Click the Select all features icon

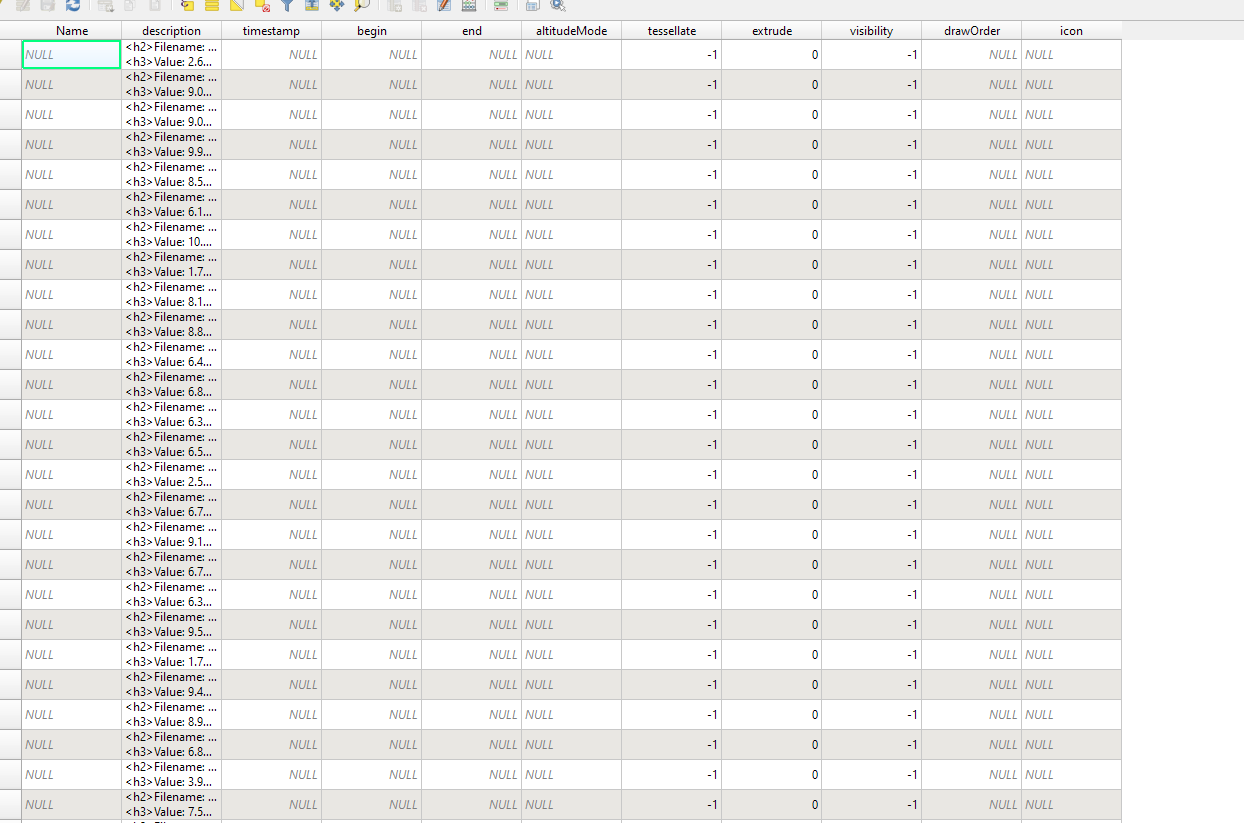pos(212,5)
